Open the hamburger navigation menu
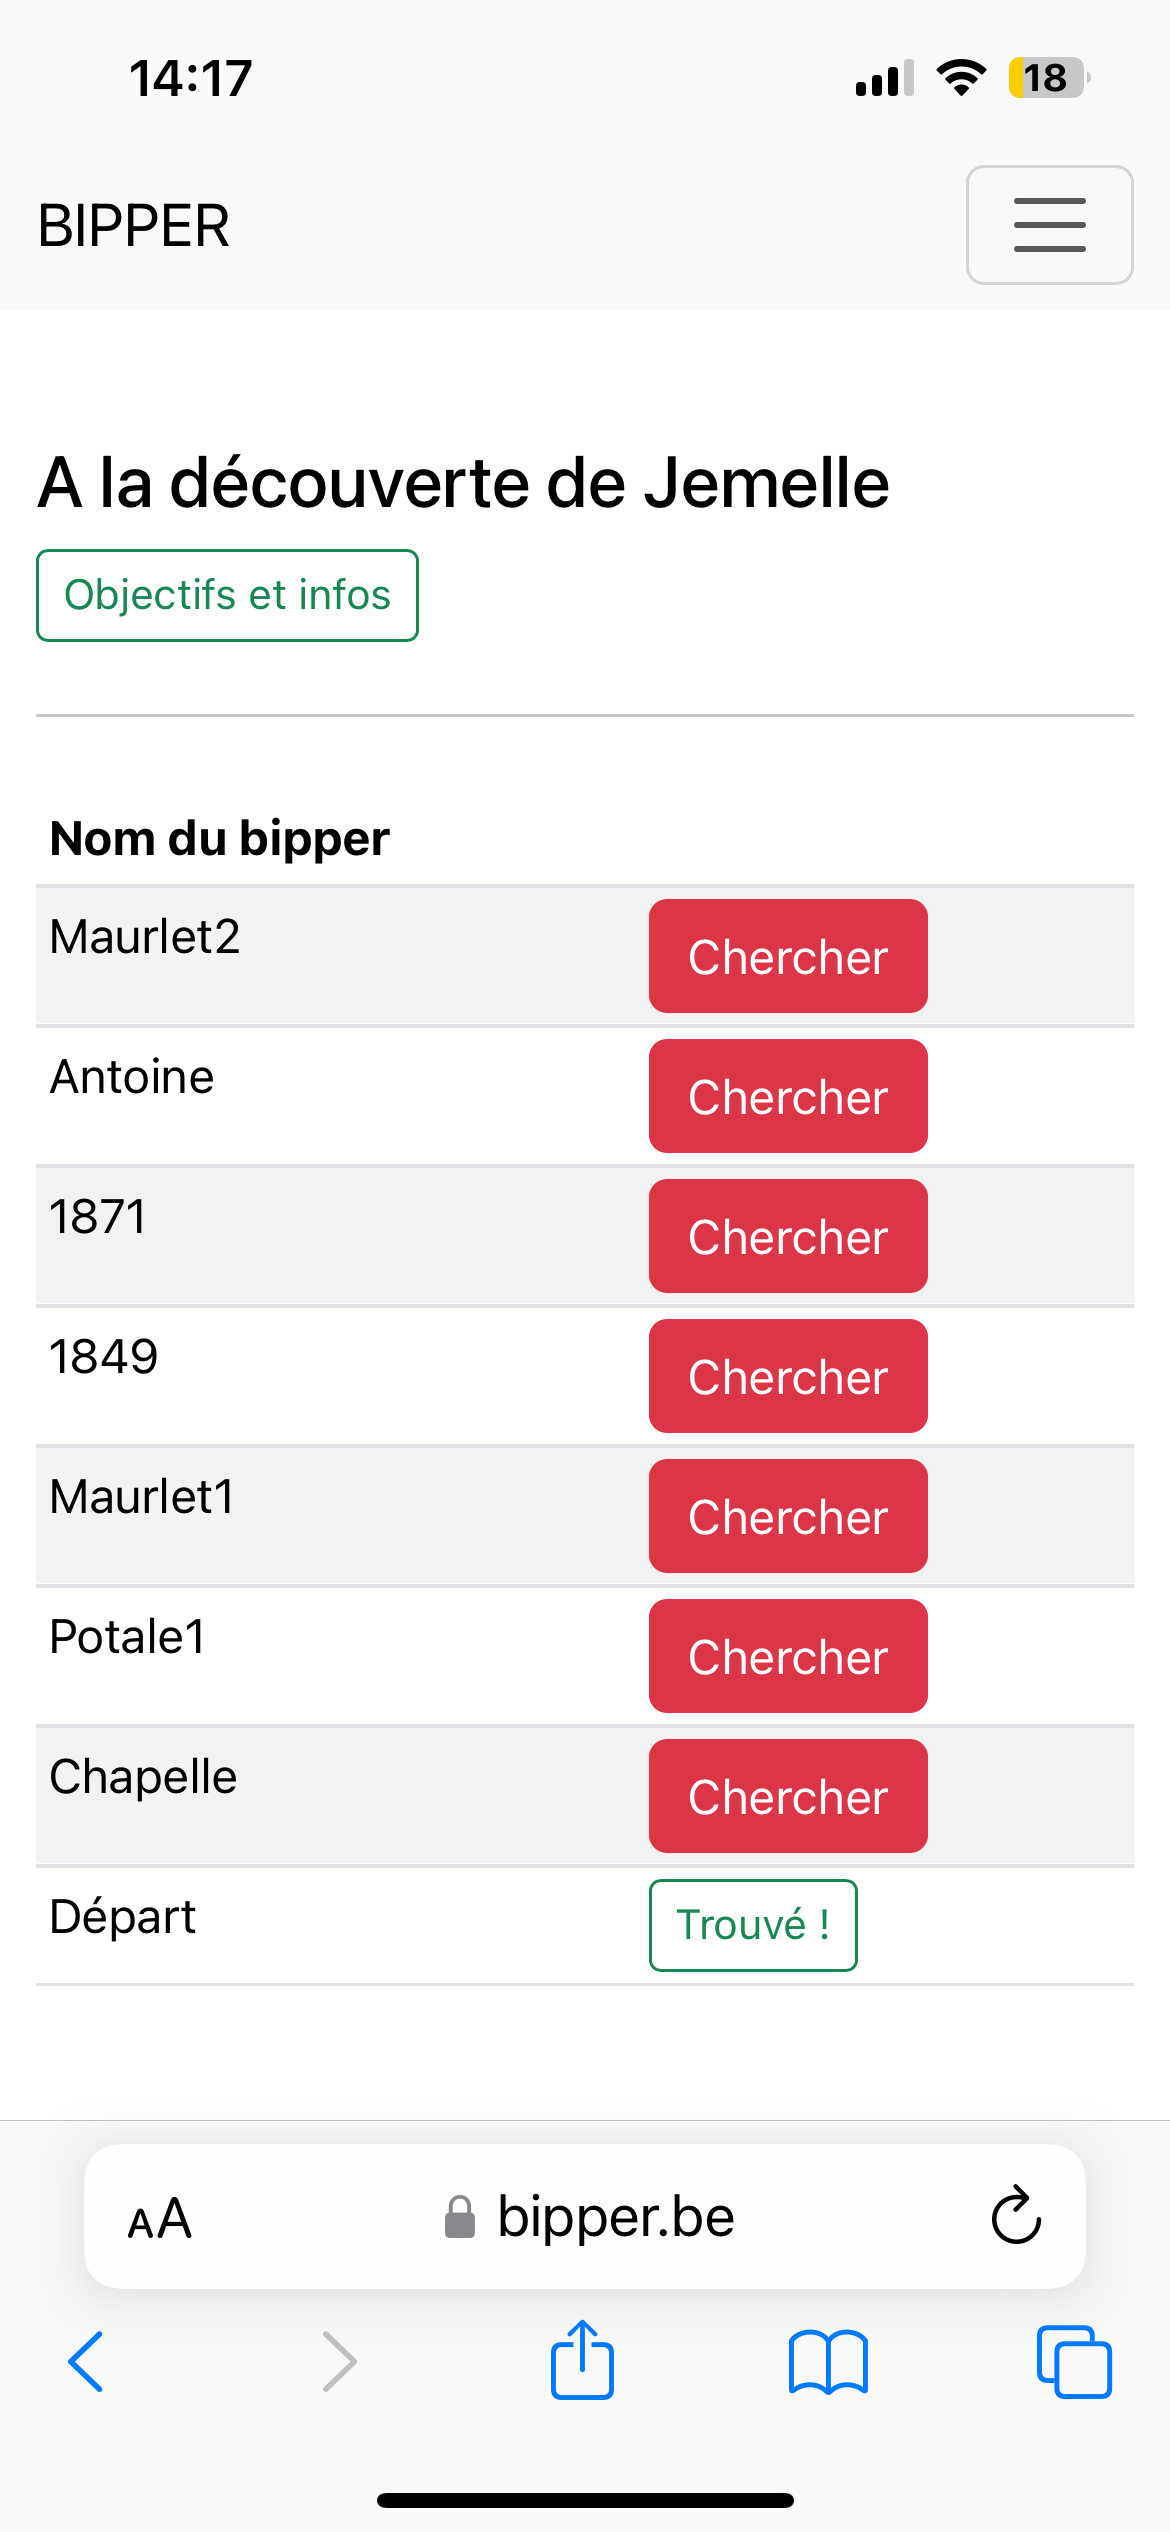 click(1049, 225)
